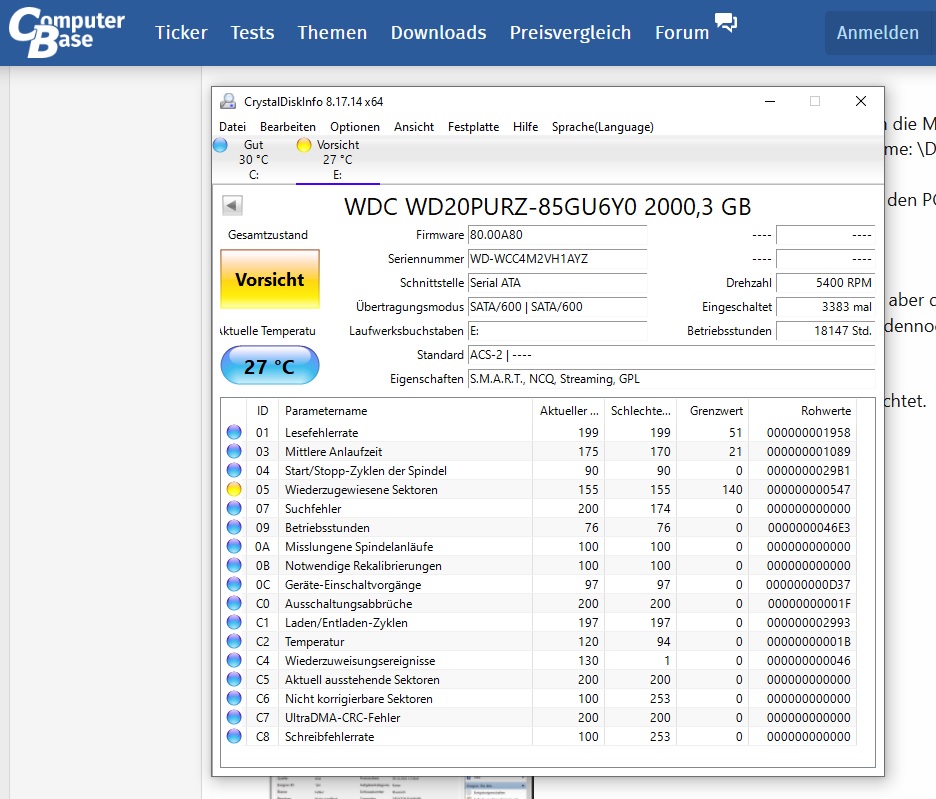Click the Seriennummer field
936x799 pixels.
tap(557, 259)
